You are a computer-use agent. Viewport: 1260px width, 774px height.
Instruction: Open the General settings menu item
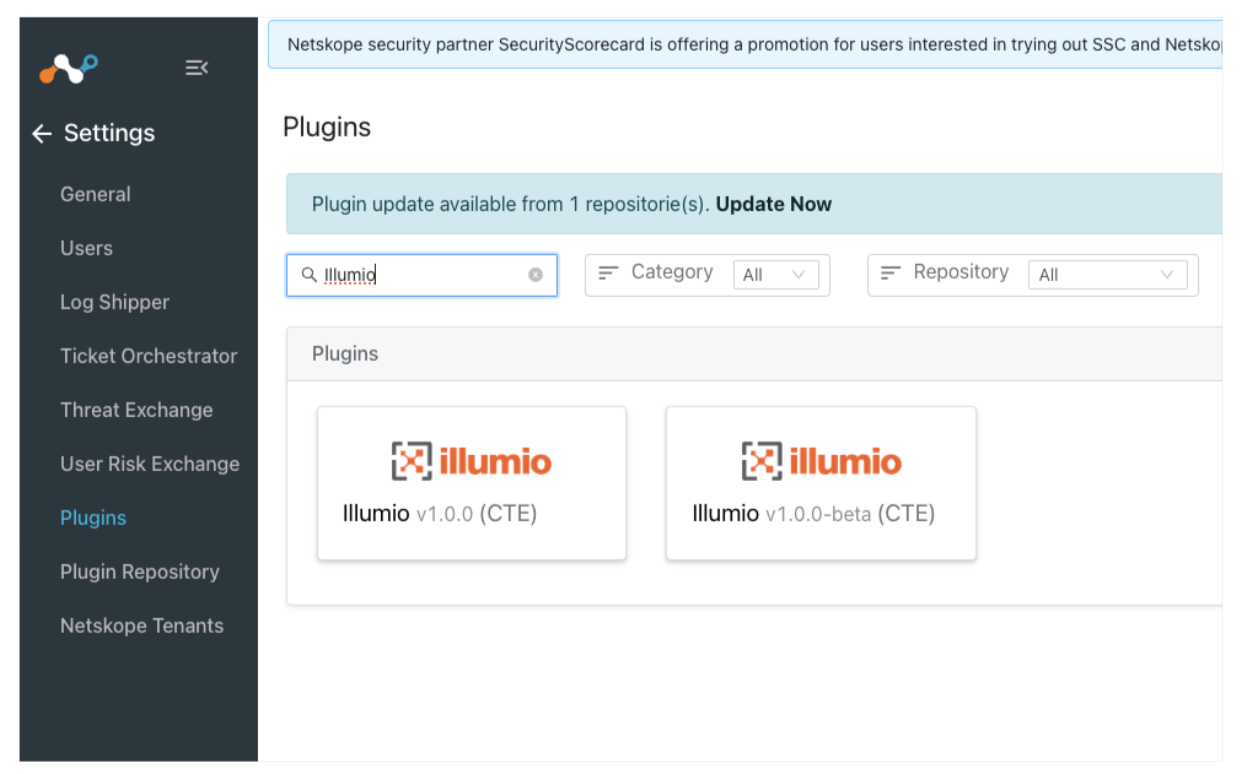[95, 194]
